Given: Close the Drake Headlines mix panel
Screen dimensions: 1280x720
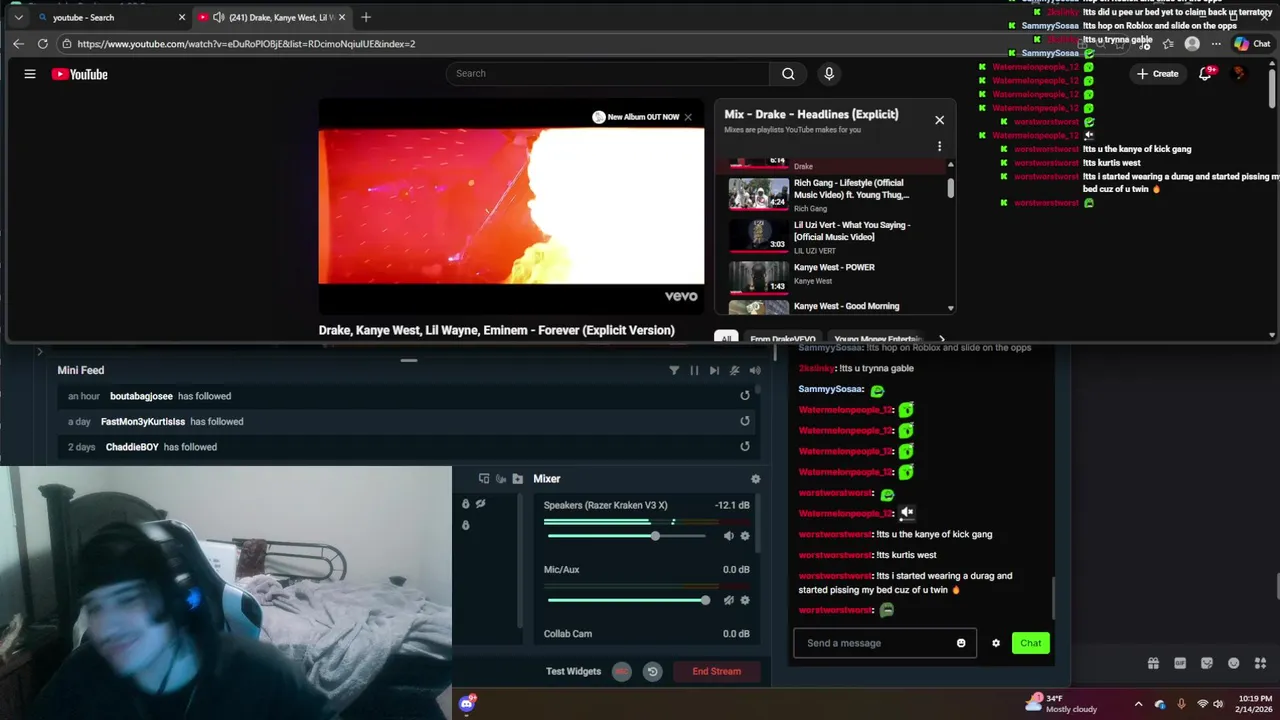Looking at the screenshot, I should [939, 120].
